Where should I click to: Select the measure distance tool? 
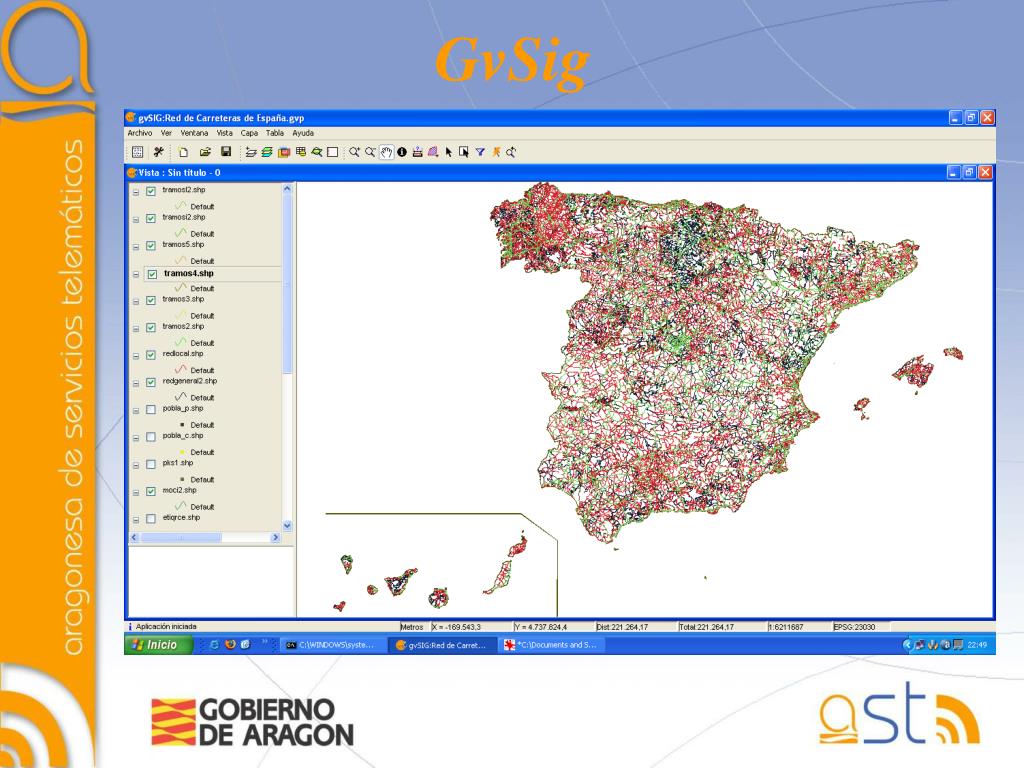(x=417, y=152)
